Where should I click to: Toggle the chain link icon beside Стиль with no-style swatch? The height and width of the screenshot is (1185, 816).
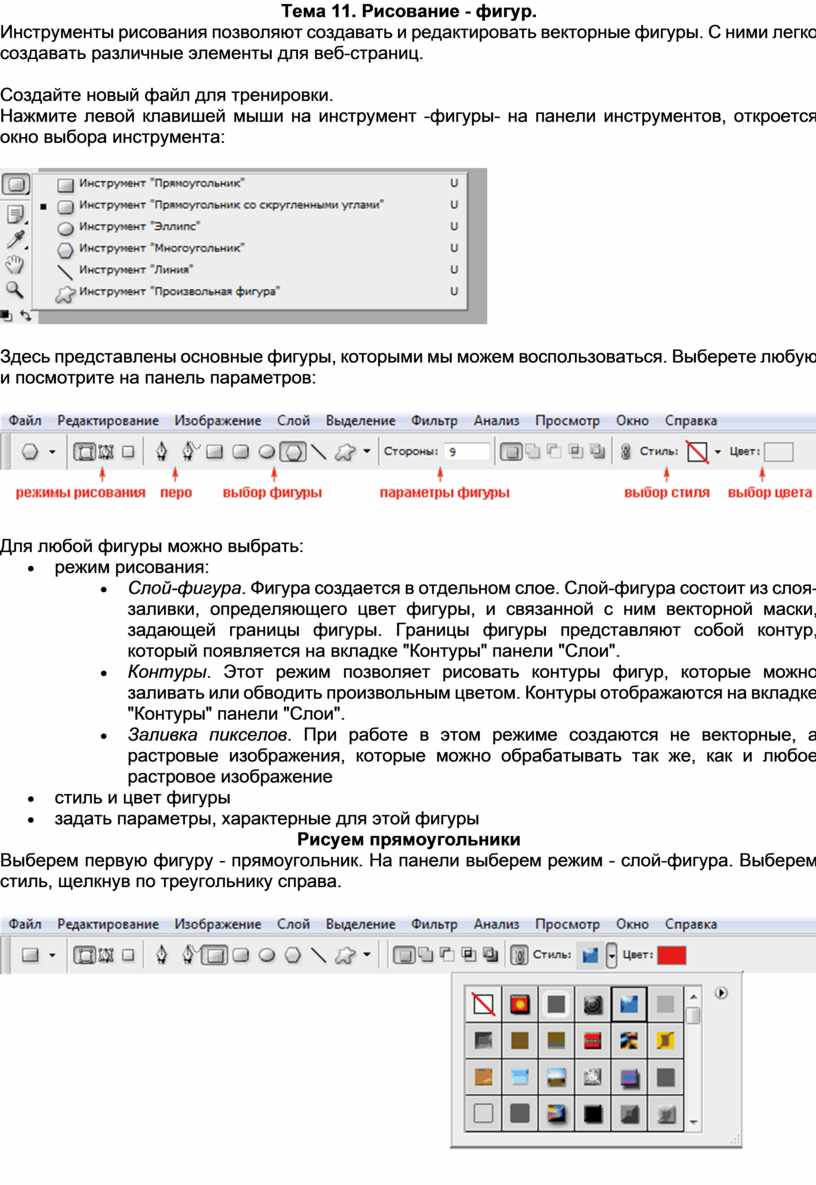click(626, 452)
